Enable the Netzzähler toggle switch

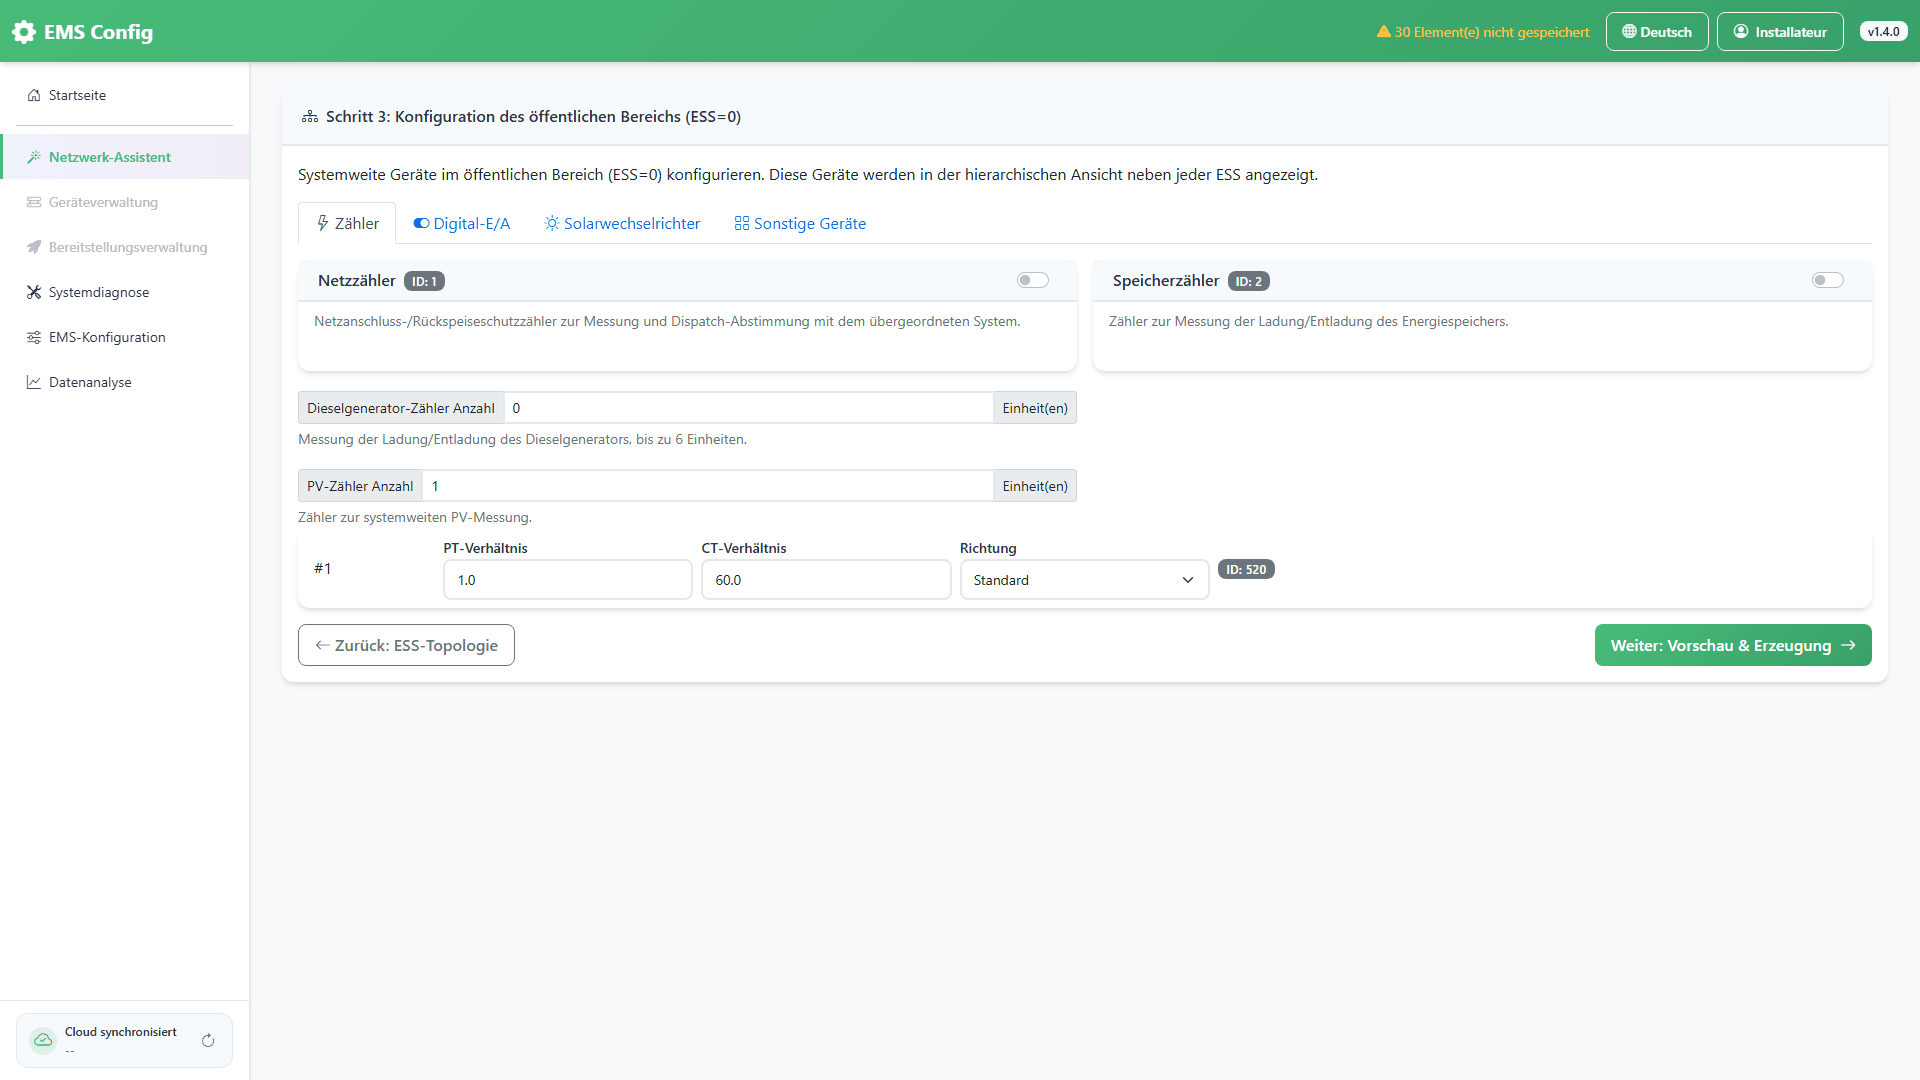point(1033,280)
